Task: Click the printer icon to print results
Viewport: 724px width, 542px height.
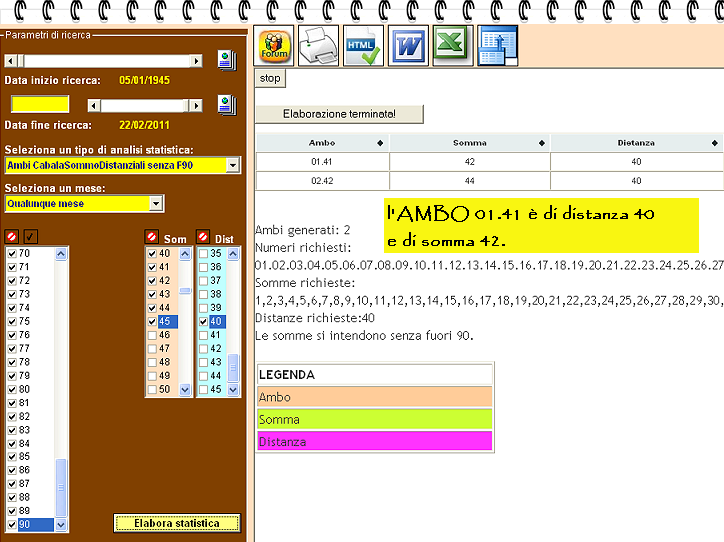Action: click(319, 46)
